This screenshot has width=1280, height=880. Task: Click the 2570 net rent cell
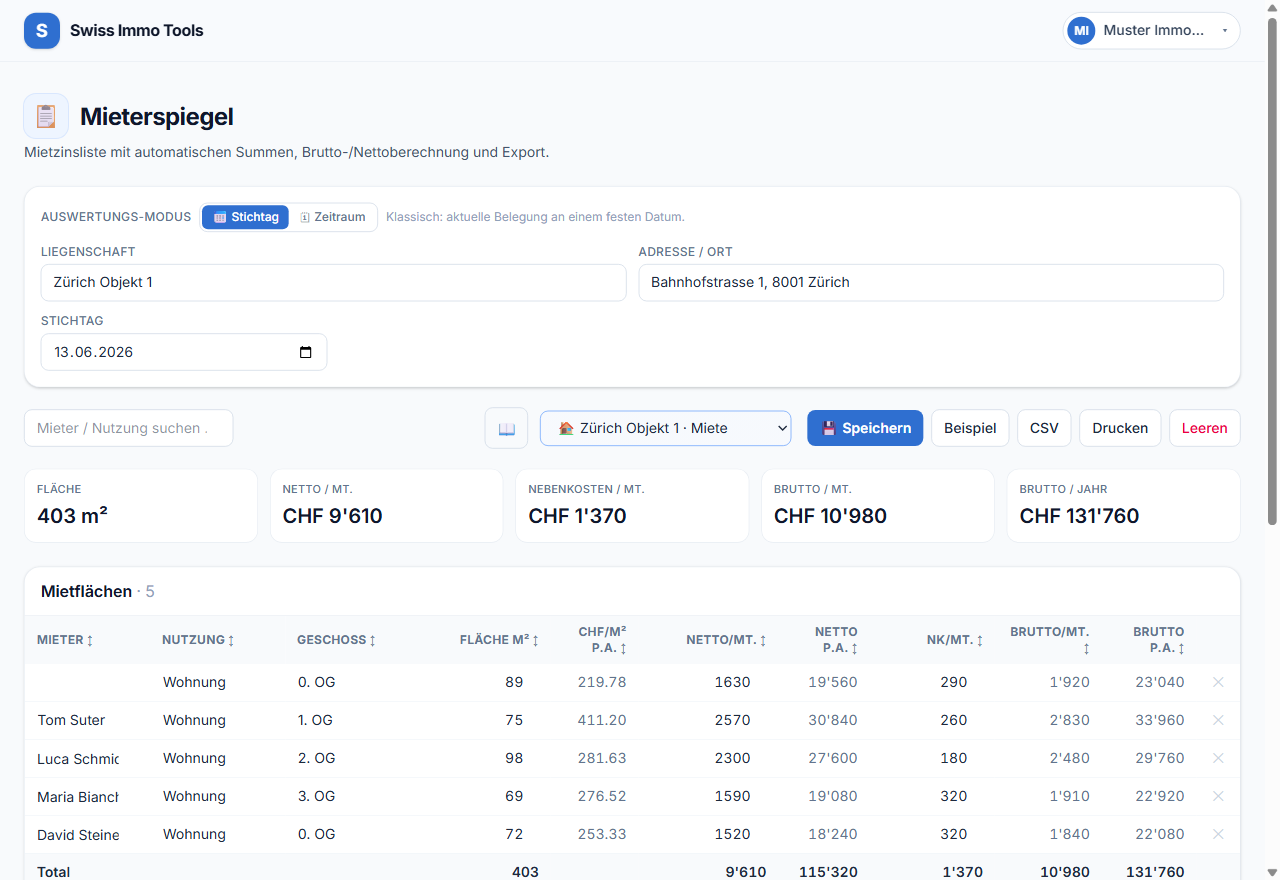(732, 720)
